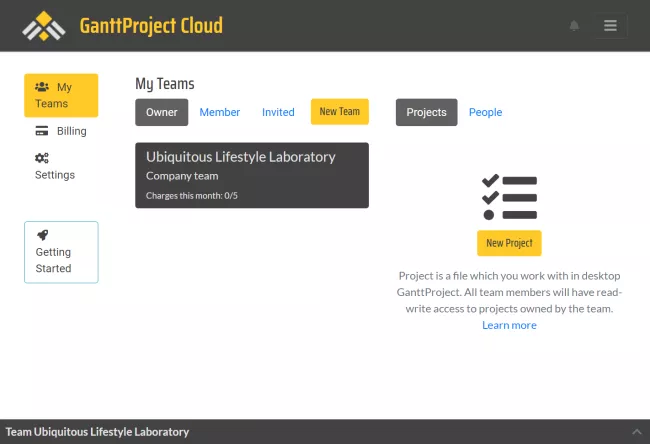Click the My Teams page heading

[165, 84]
